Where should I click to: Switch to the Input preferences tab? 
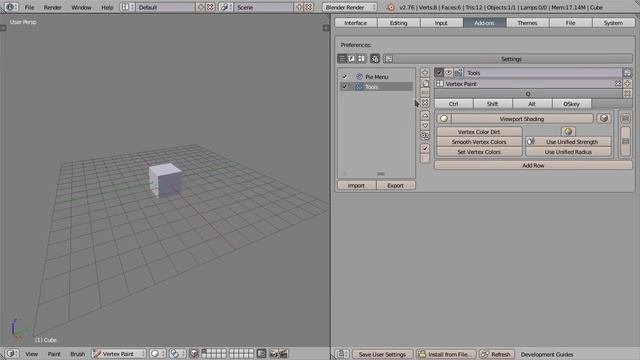(x=441, y=23)
